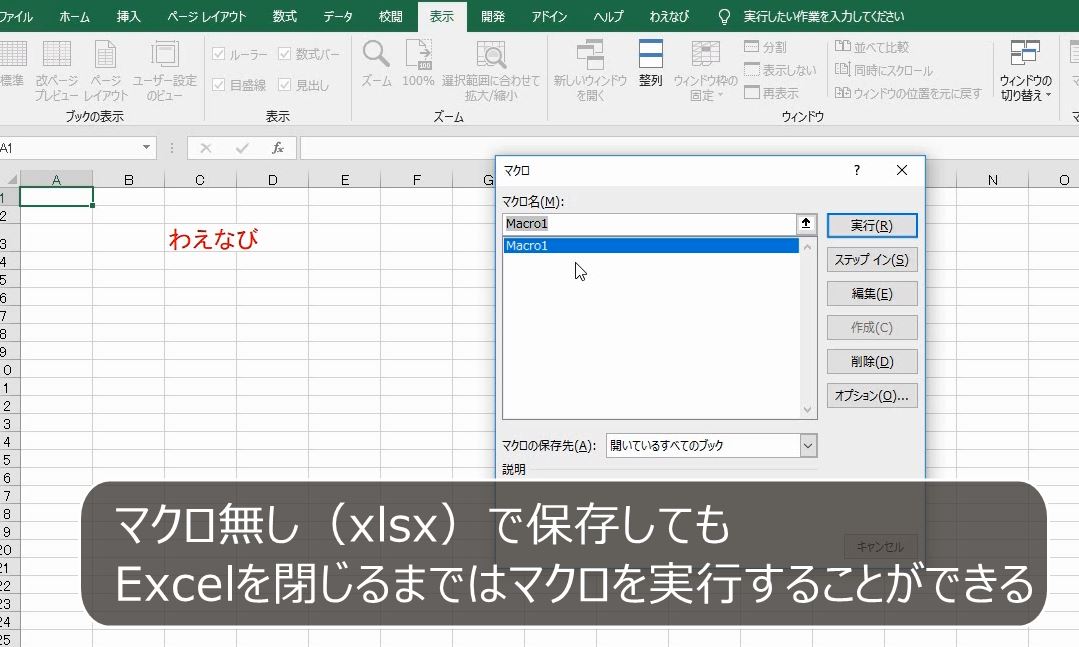The height and width of the screenshot is (647, 1079).
Task: Open the Zoom (ズーム) dialog
Action: [376, 64]
